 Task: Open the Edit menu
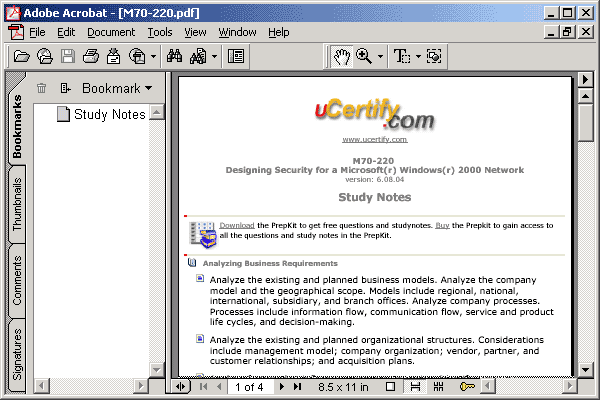tap(66, 33)
